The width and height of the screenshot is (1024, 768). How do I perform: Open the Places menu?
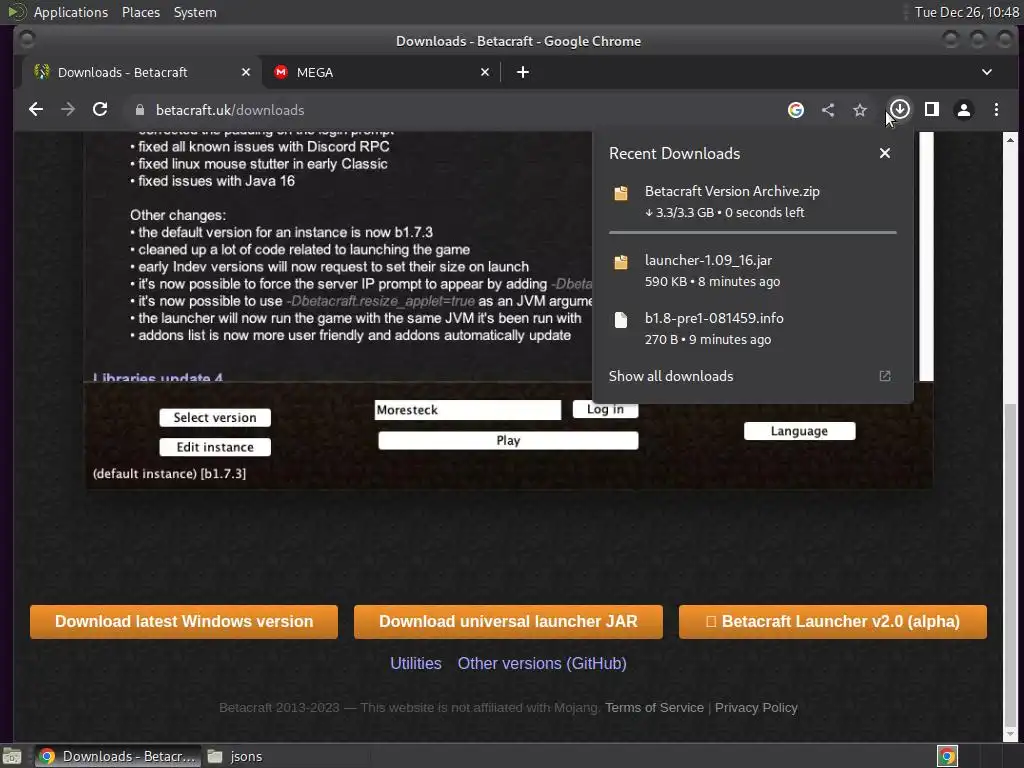(x=141, y=12)
